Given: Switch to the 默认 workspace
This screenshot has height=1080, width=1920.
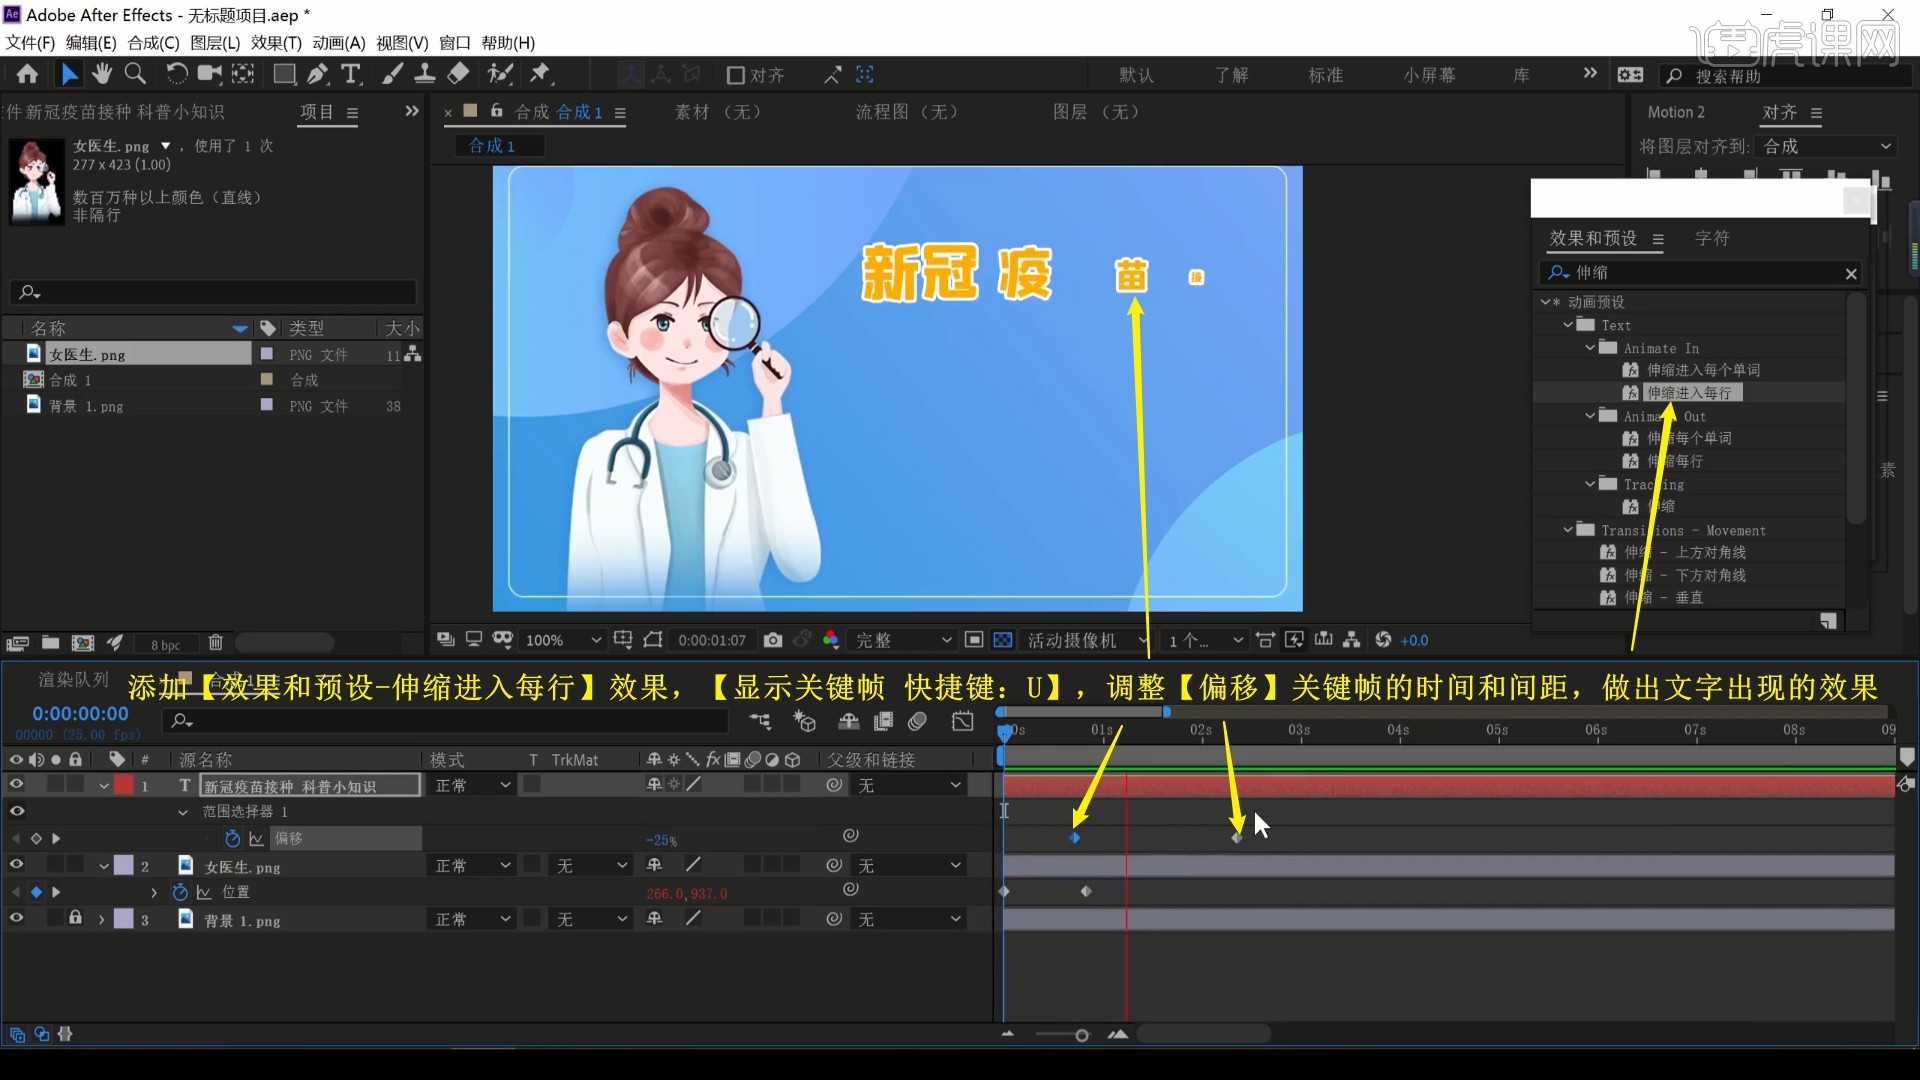Looking at the screenshot, I should 1137,75.
